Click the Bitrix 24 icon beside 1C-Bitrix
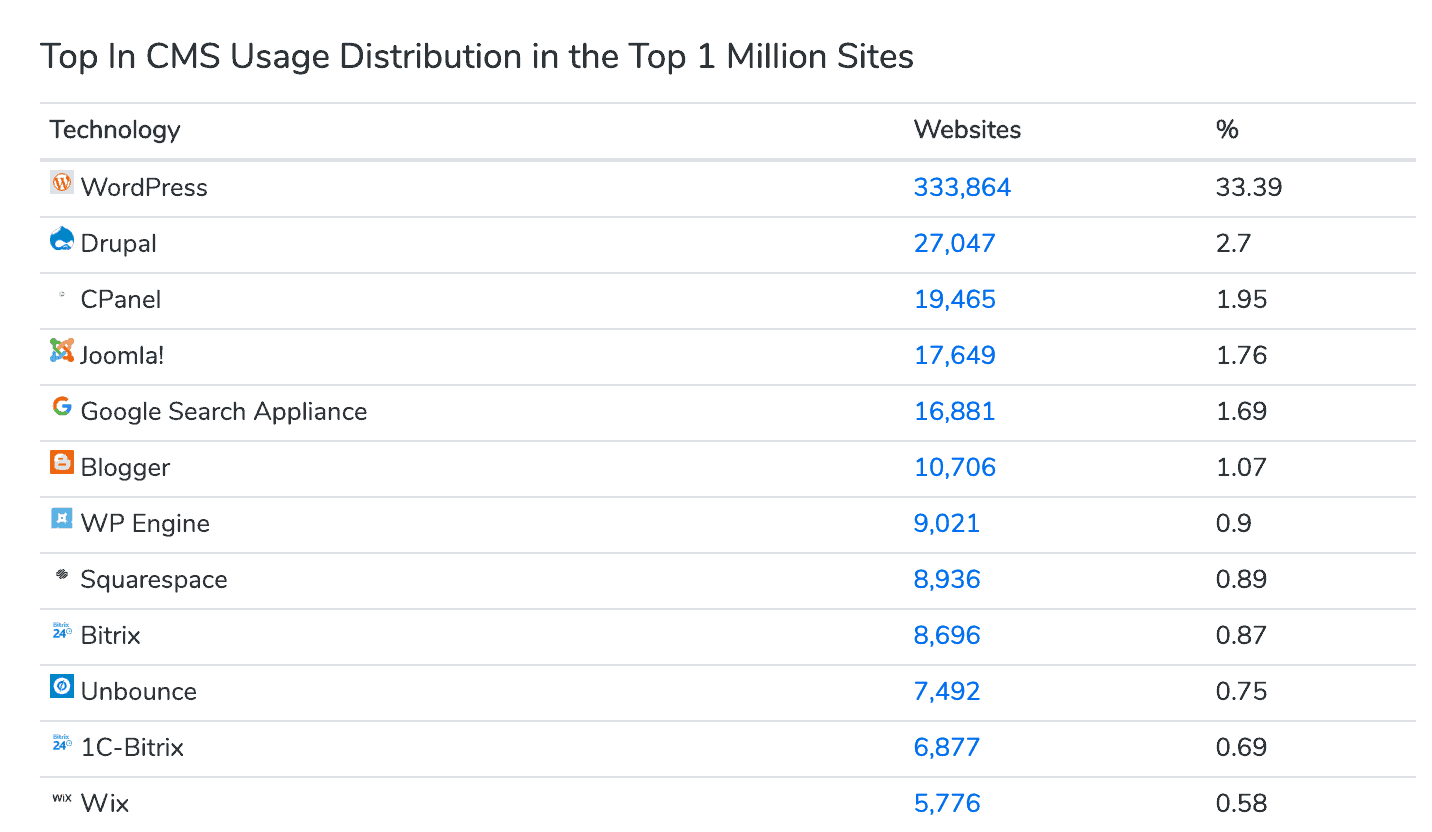The width and height of the screenshot is (1432, 832). (62, 743)
